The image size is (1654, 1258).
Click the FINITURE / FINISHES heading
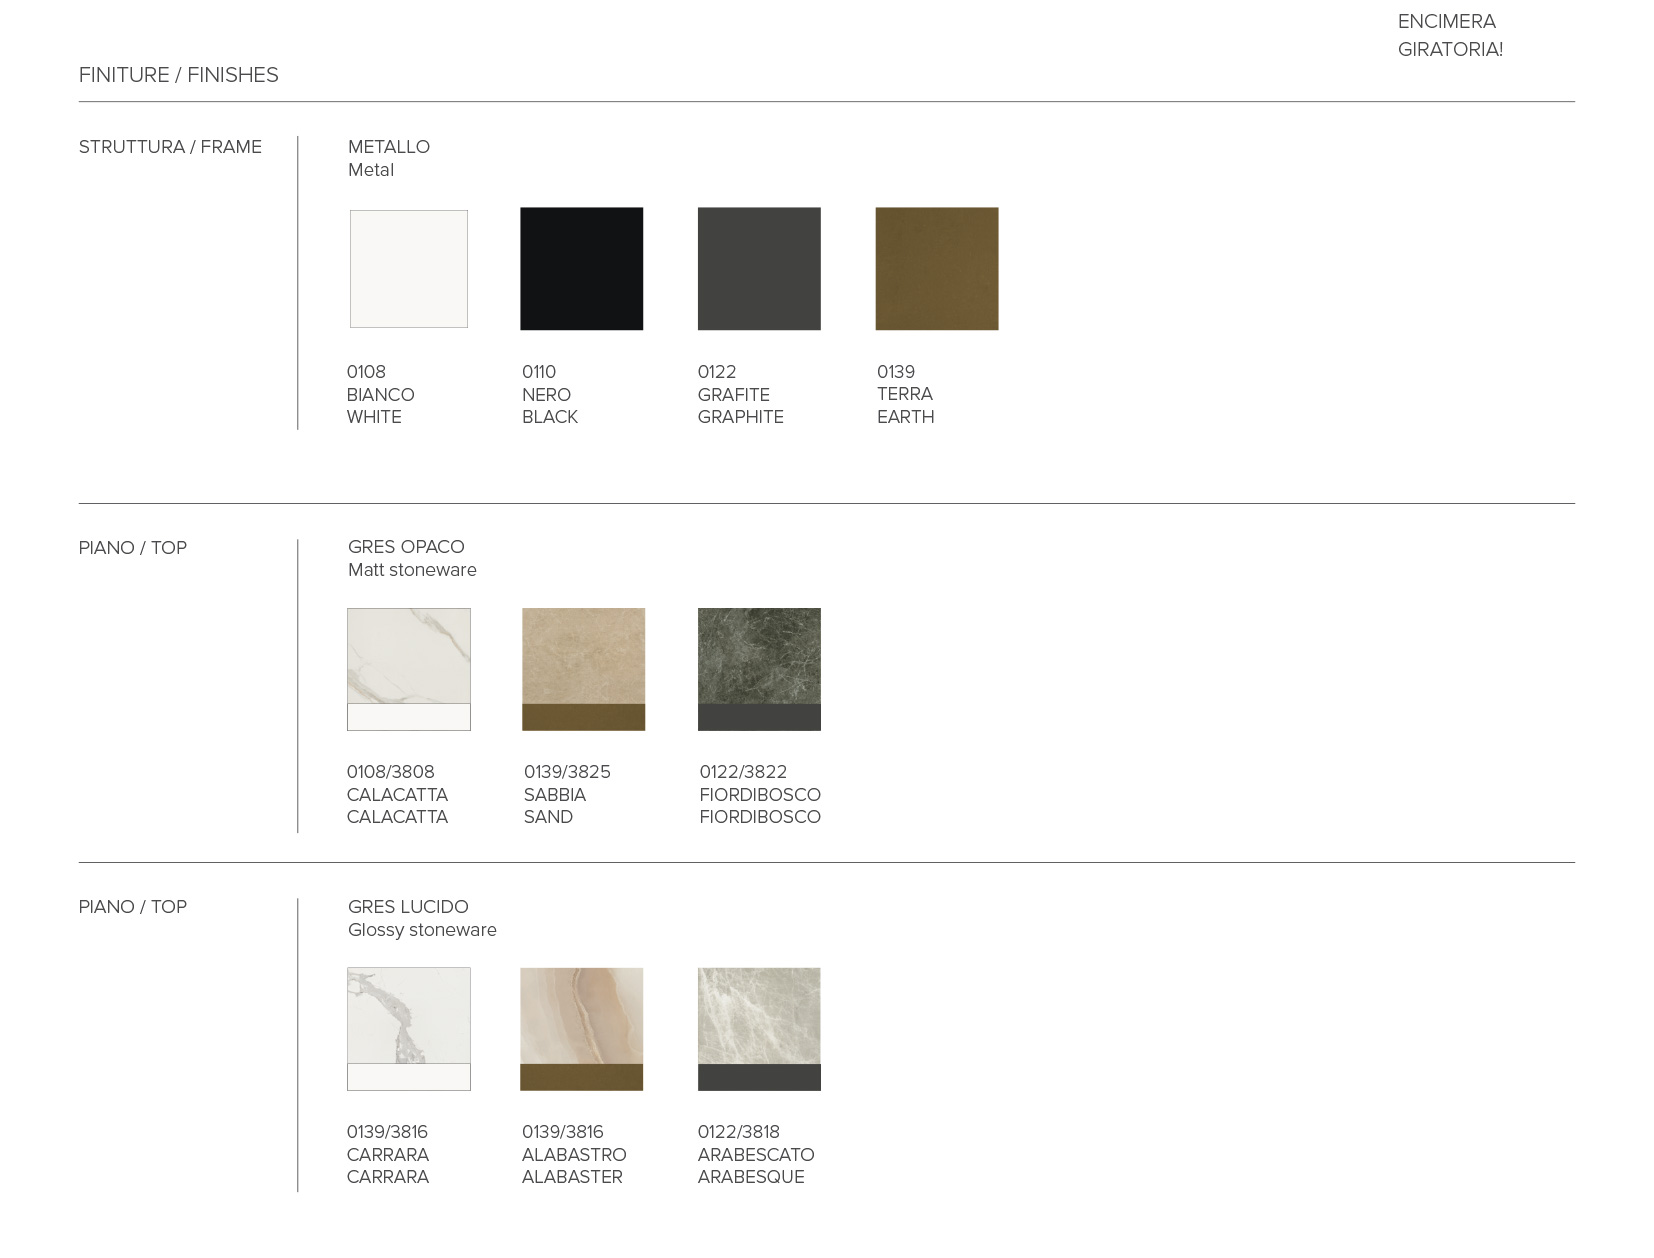click(178, 75)
